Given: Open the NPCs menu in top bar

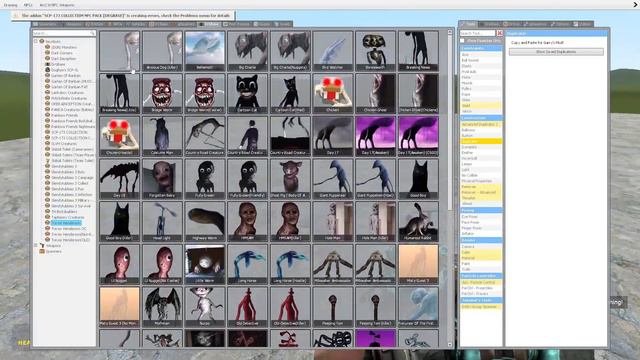Looking at the screenshot, I should [28, 5].
